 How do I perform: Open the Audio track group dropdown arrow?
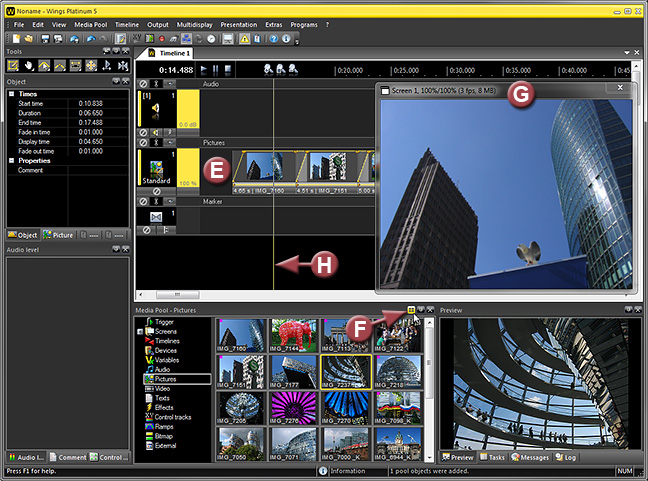[169, 84]
